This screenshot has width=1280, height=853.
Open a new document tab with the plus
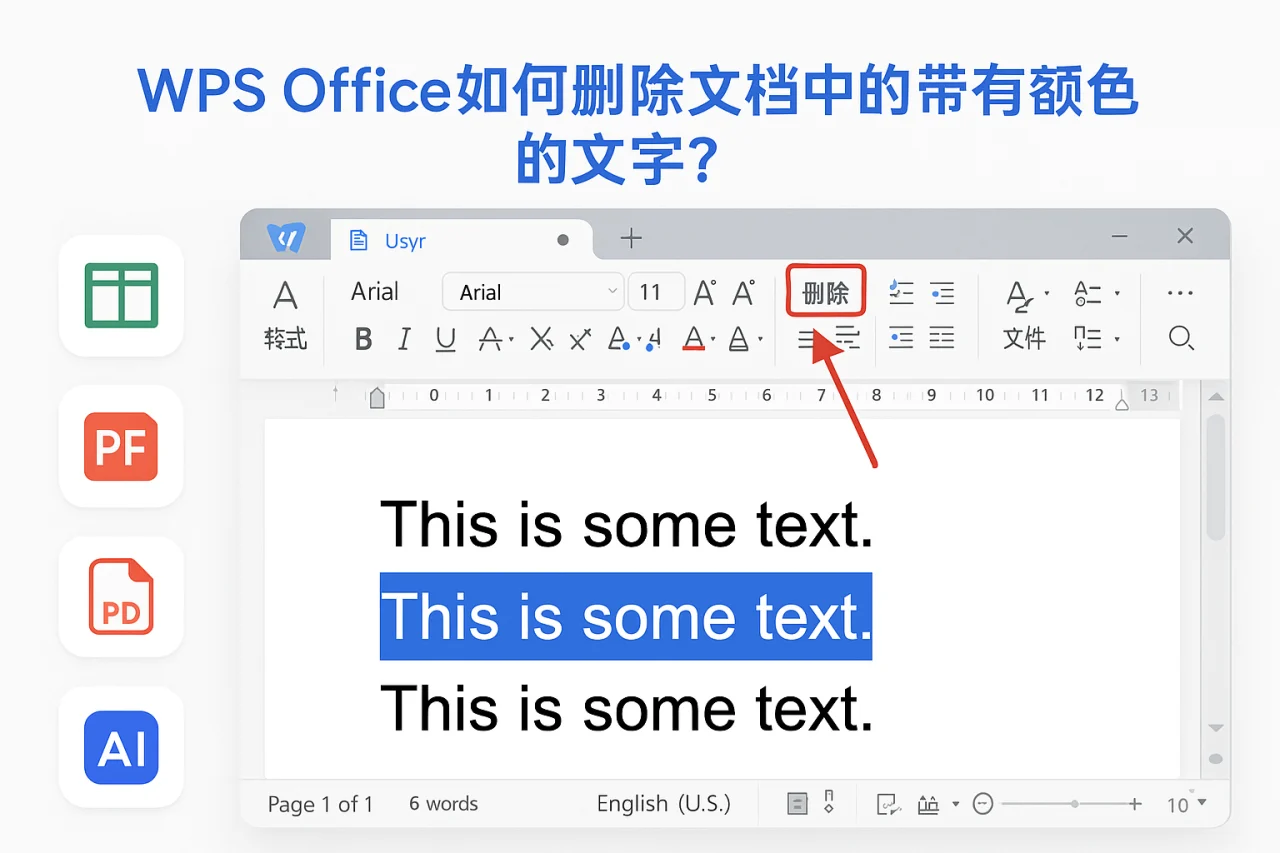(630, 238)
